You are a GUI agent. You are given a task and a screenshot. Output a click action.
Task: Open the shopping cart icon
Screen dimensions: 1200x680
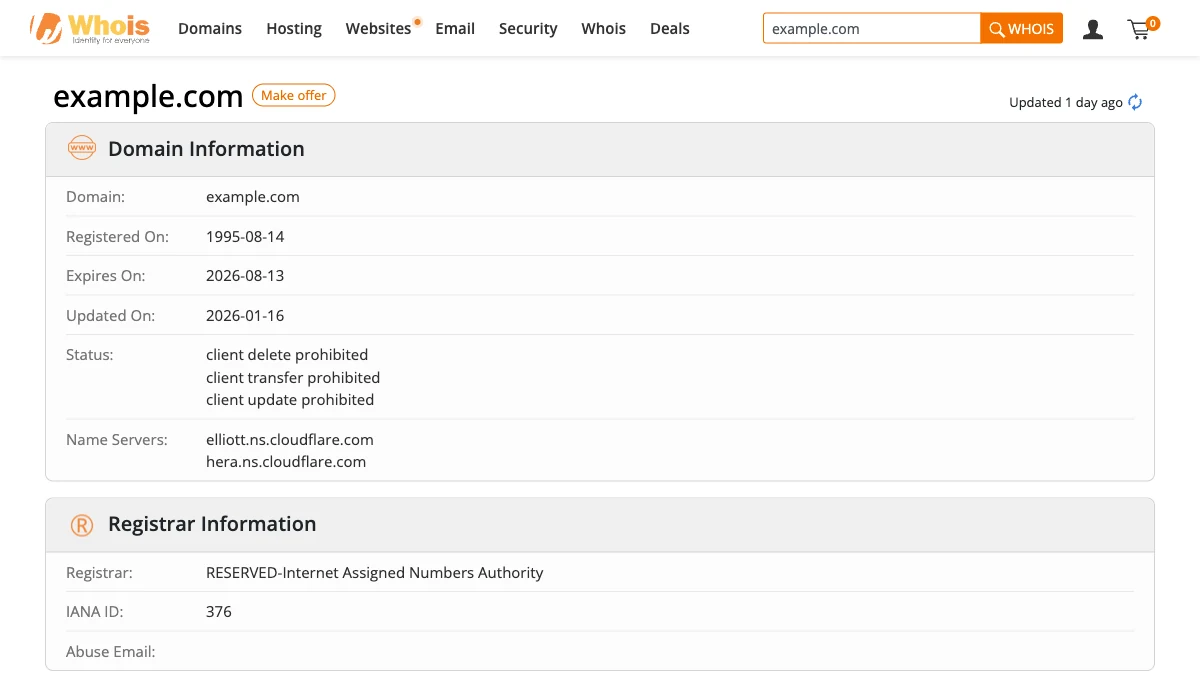tap(1142, 28)
